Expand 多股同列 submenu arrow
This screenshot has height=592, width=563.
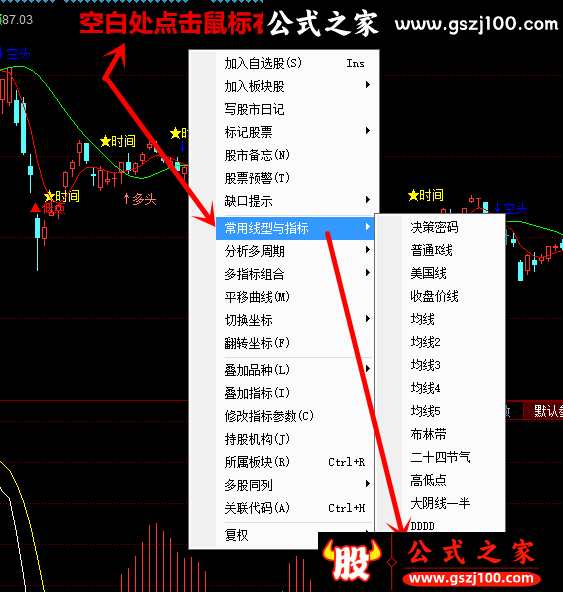tap(368, 484)
